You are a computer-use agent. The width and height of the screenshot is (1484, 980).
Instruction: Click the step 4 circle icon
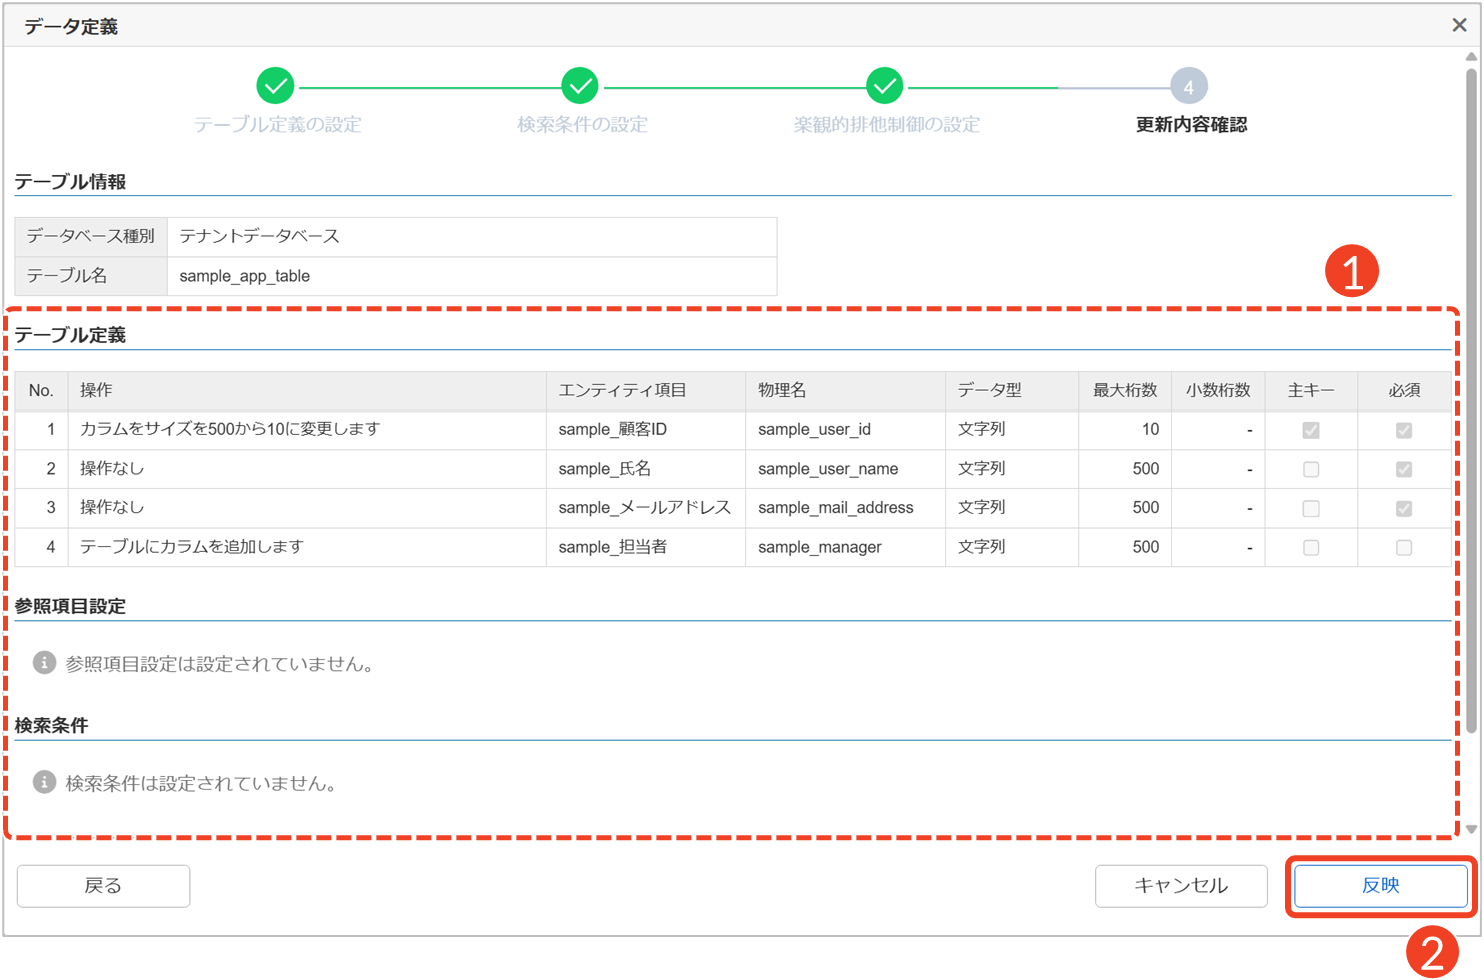pos(1188,87)
